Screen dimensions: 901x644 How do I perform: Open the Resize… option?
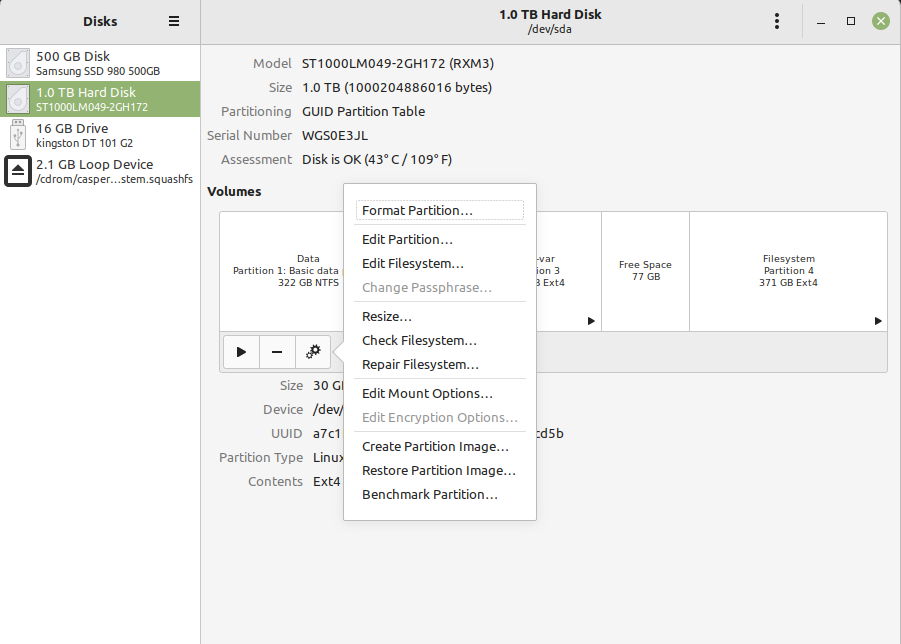coord(386,317)
